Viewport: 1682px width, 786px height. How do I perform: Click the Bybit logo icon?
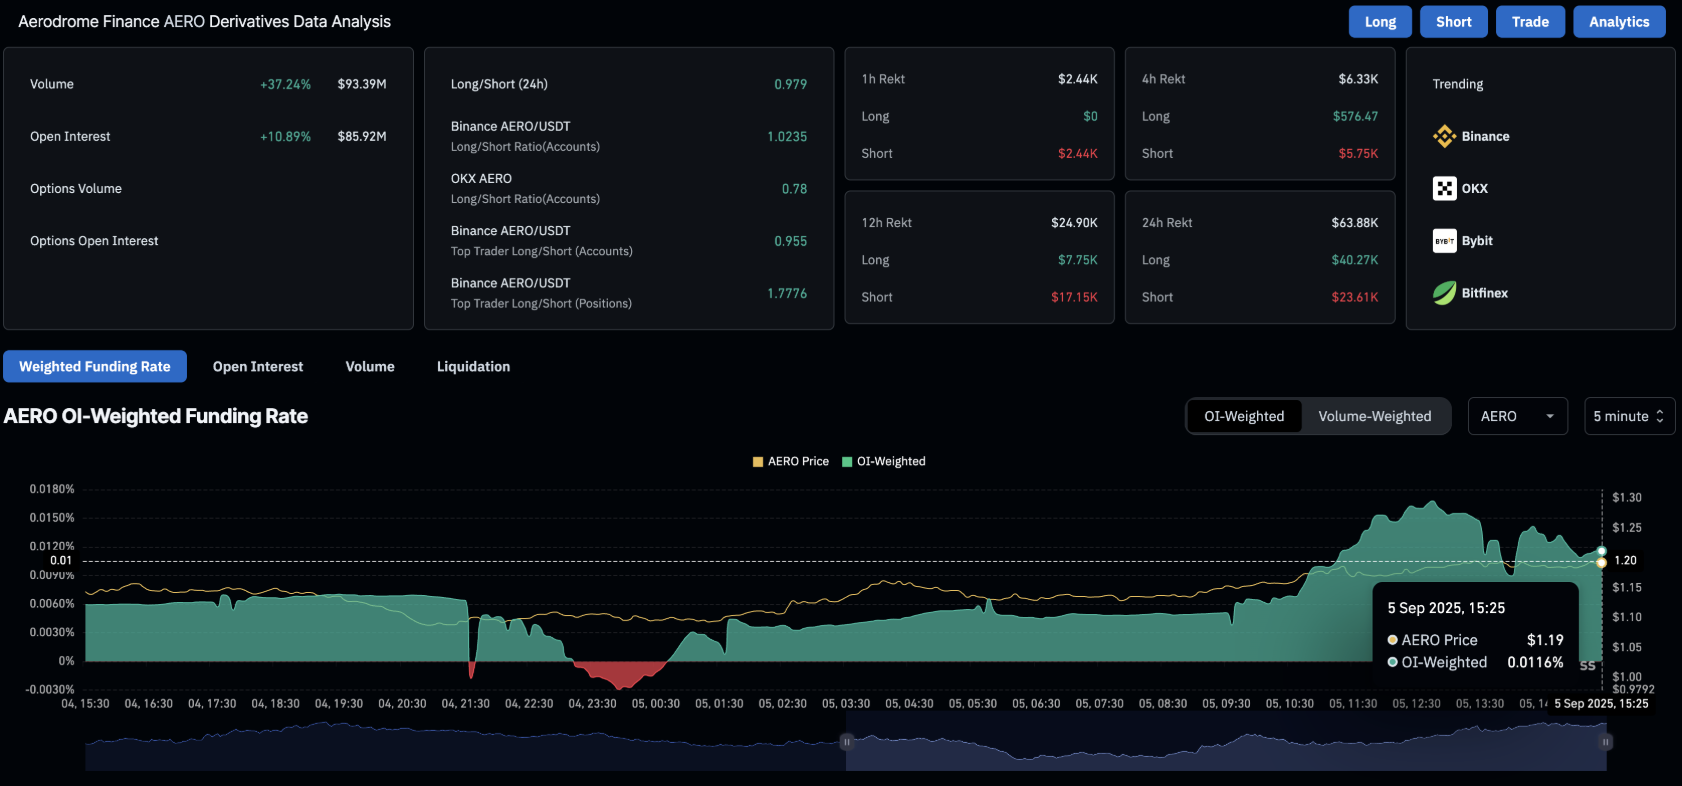(x=1444, y=241)
